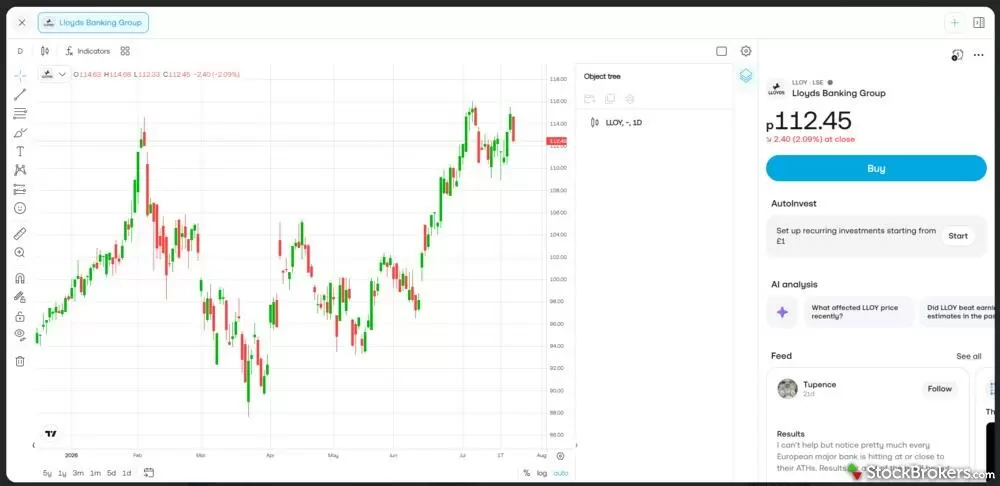Select the 5y time range
Image resolution: width=1000 pixels, height=486 pixels.
(47, 473)
